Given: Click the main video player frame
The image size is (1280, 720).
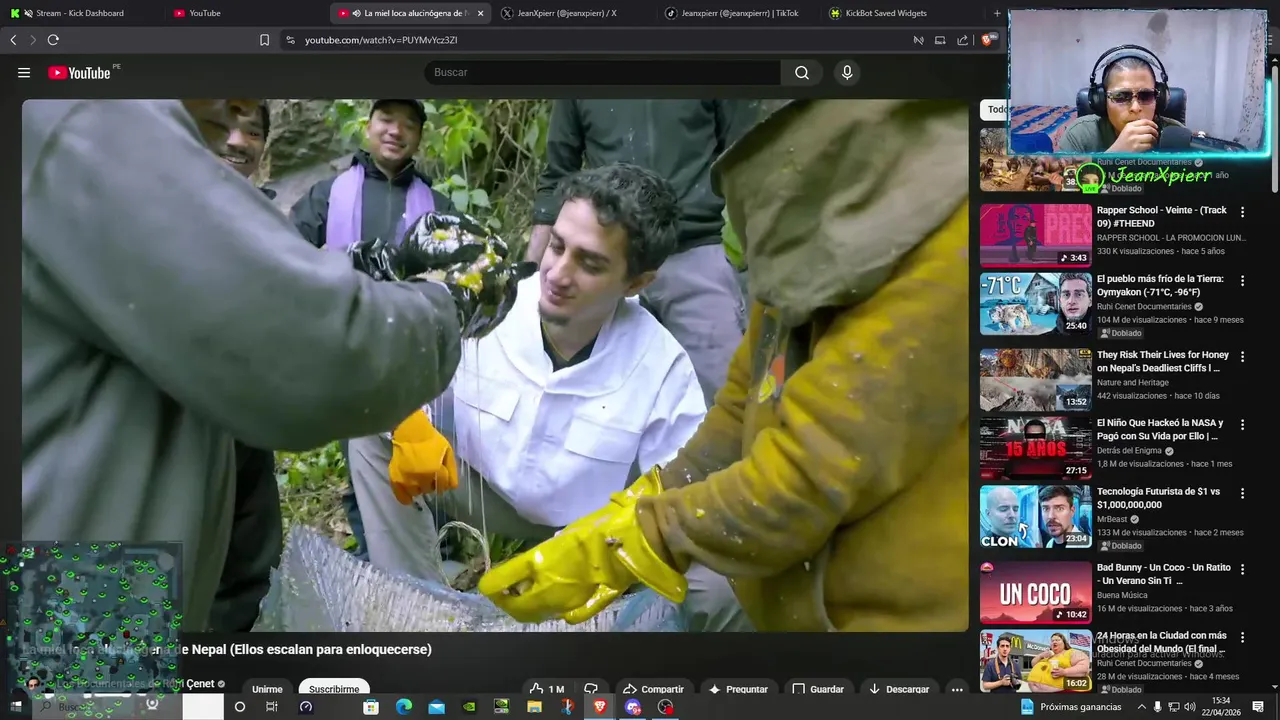Looking at the screenshot, I should pos(495,365).
